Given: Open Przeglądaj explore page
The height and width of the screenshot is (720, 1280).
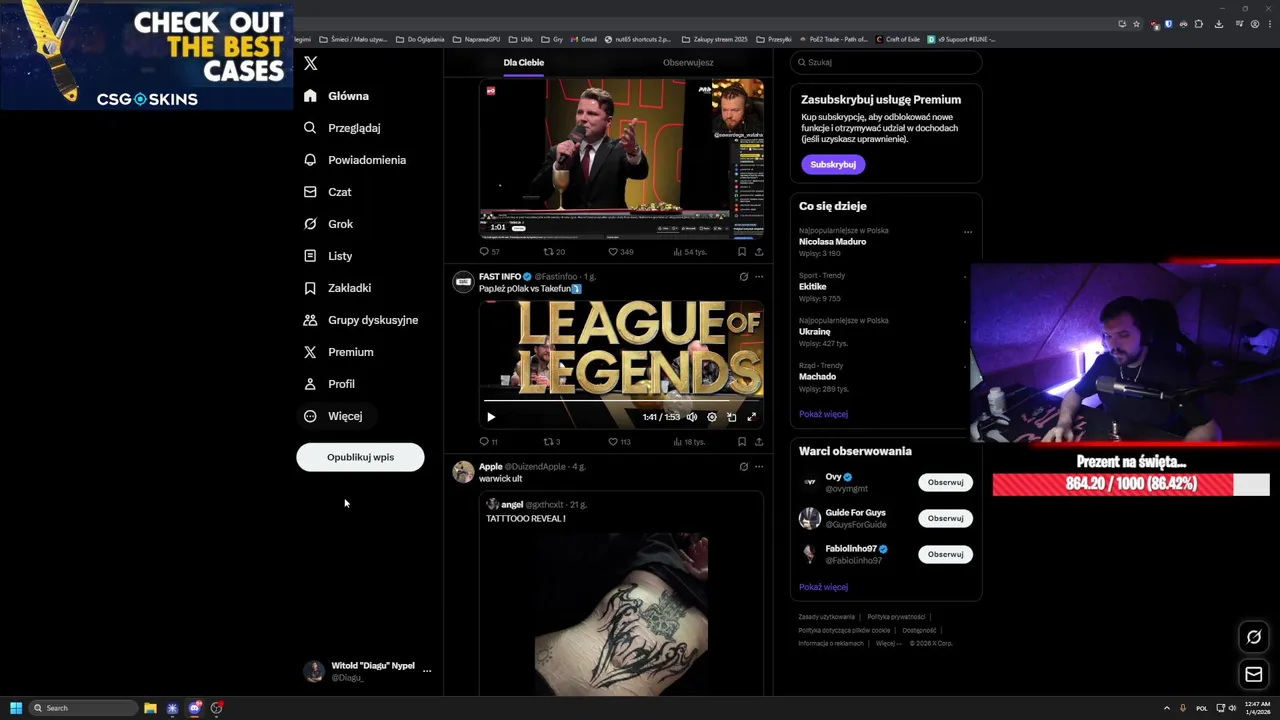Looking at the screenshot, I should 342,128.
